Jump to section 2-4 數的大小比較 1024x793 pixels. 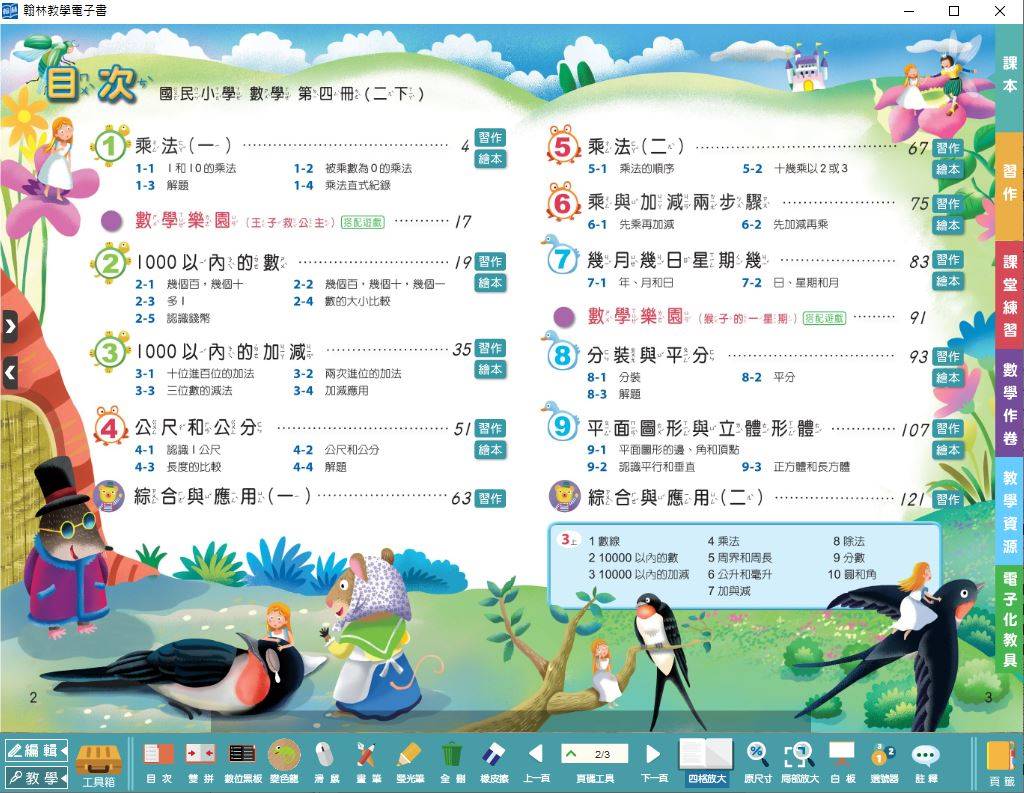click(x=342, y=301)
